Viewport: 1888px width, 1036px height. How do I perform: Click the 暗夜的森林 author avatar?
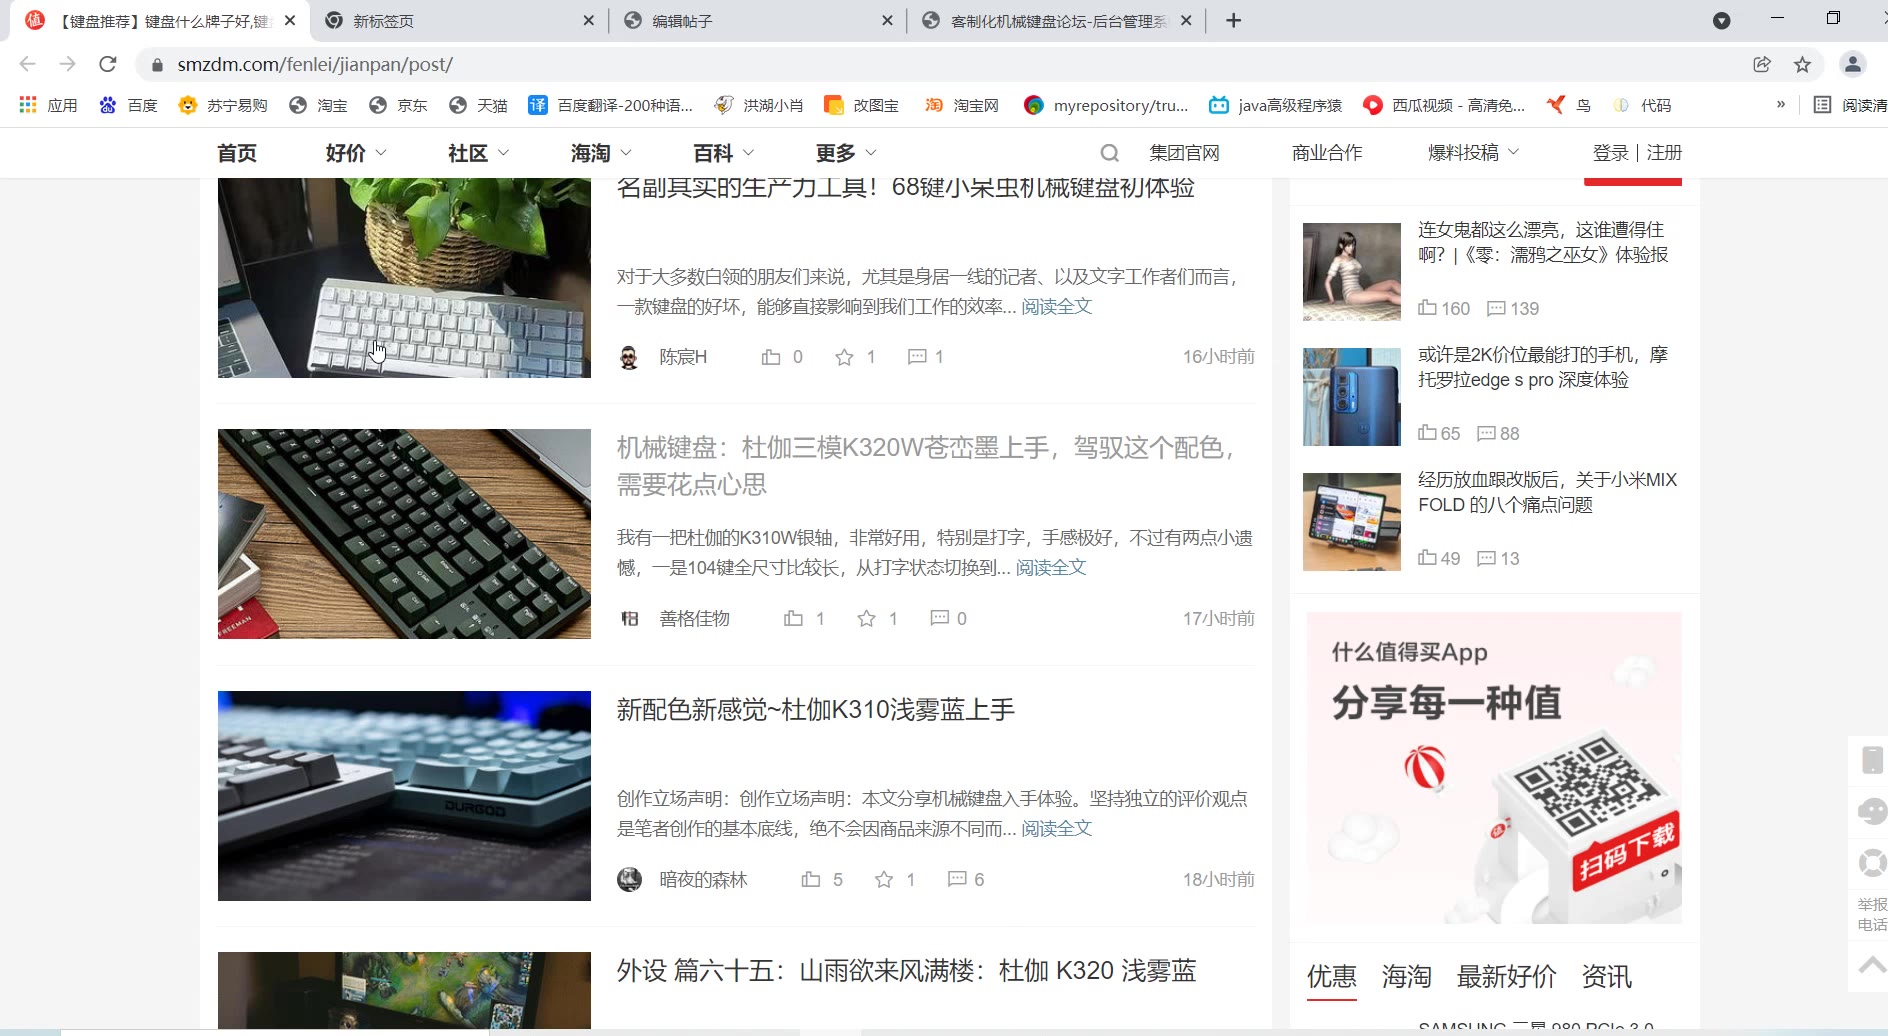[x=629, y=879]
